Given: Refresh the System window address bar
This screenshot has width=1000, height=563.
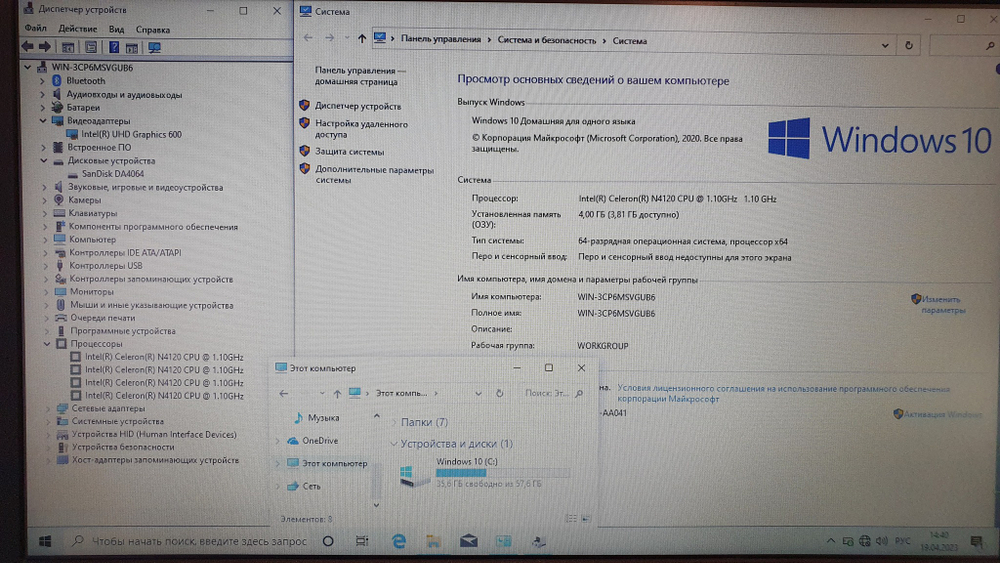Looking at the screenshot, I should pos(909,45).
